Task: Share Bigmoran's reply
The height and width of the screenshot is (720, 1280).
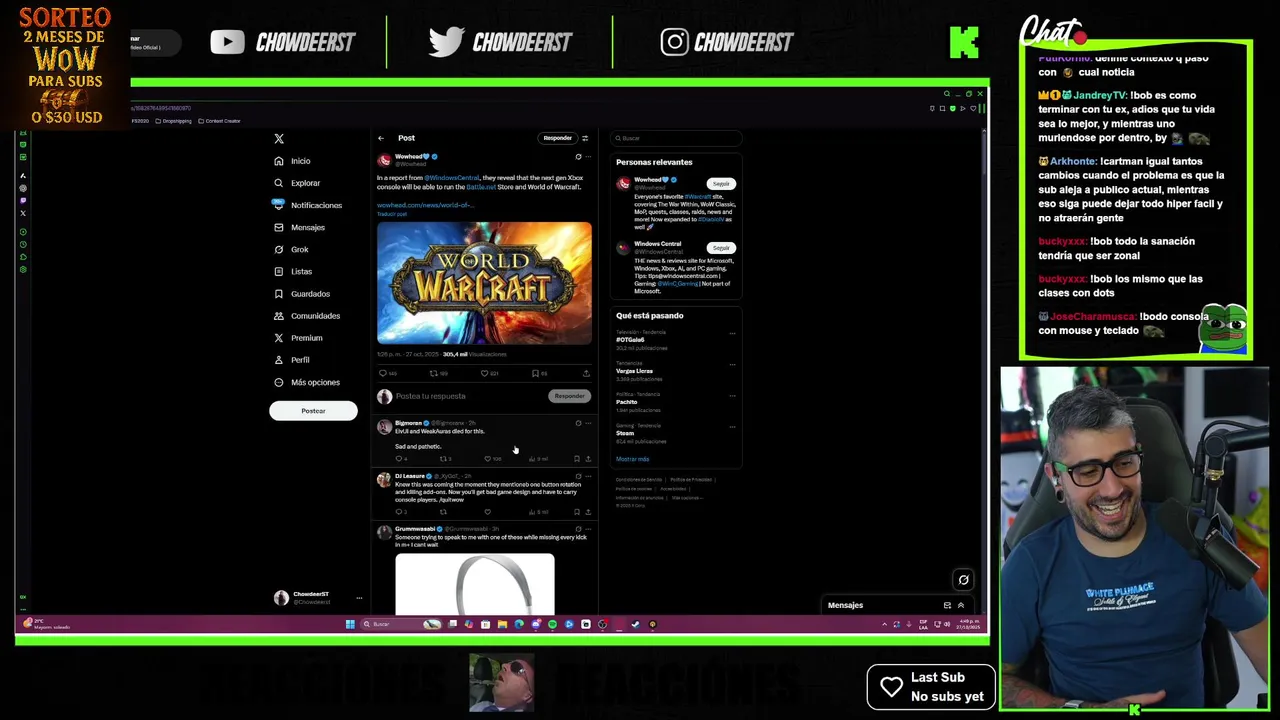Action: 587,459
